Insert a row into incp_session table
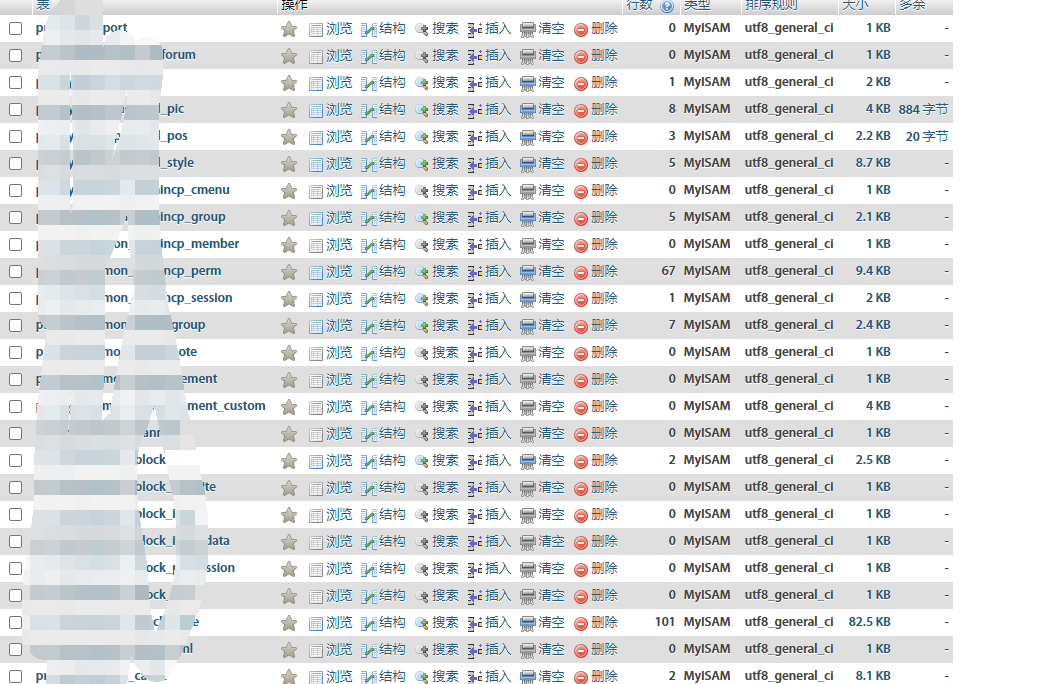The width and height of the screenshot is (1037, 684). point(489,298)
